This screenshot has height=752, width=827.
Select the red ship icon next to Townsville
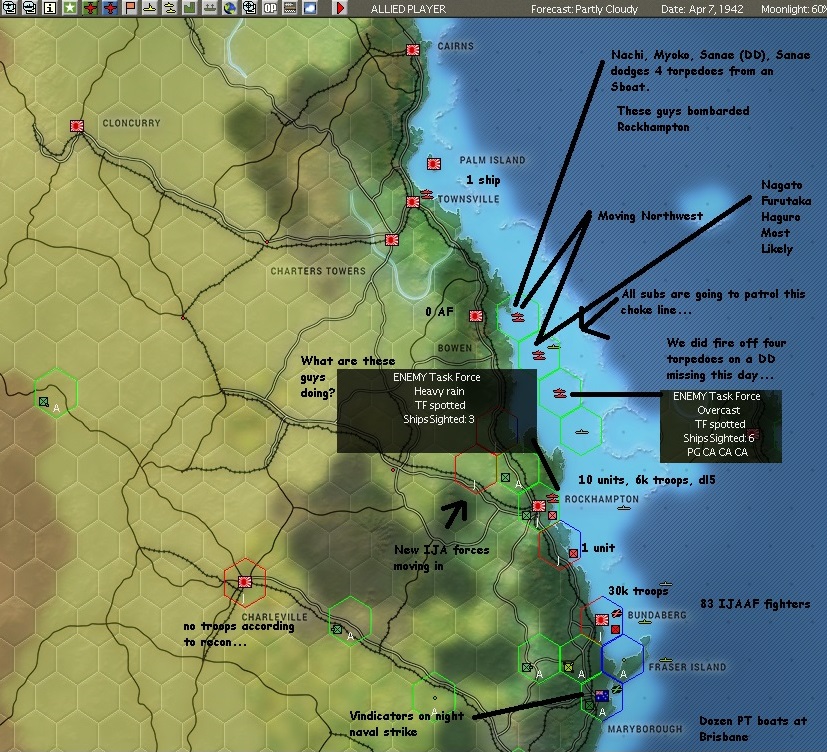[427, 195]
